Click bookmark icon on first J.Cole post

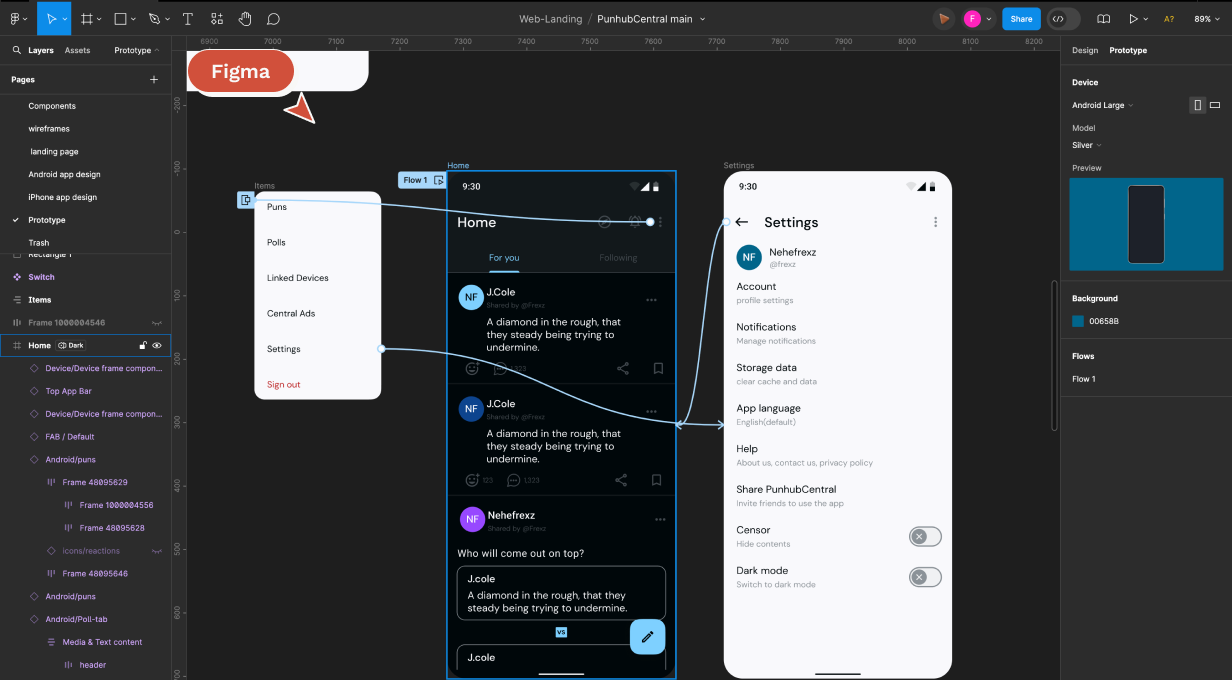tap(658, 368)
